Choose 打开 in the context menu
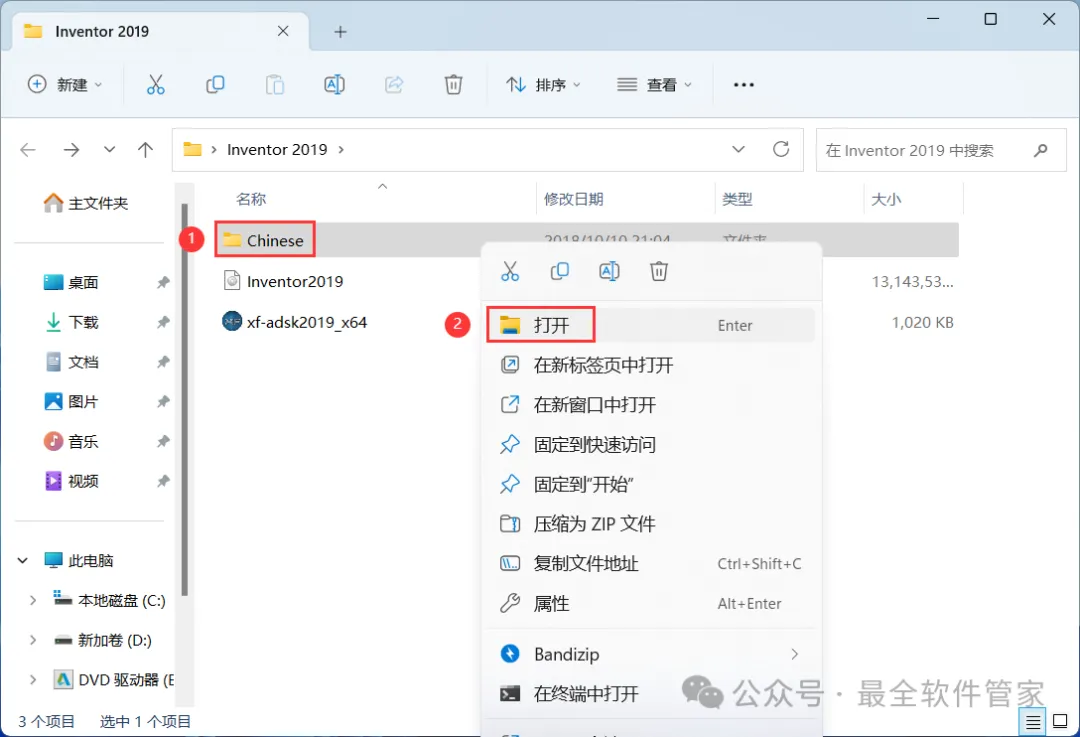 pos(651,325)
